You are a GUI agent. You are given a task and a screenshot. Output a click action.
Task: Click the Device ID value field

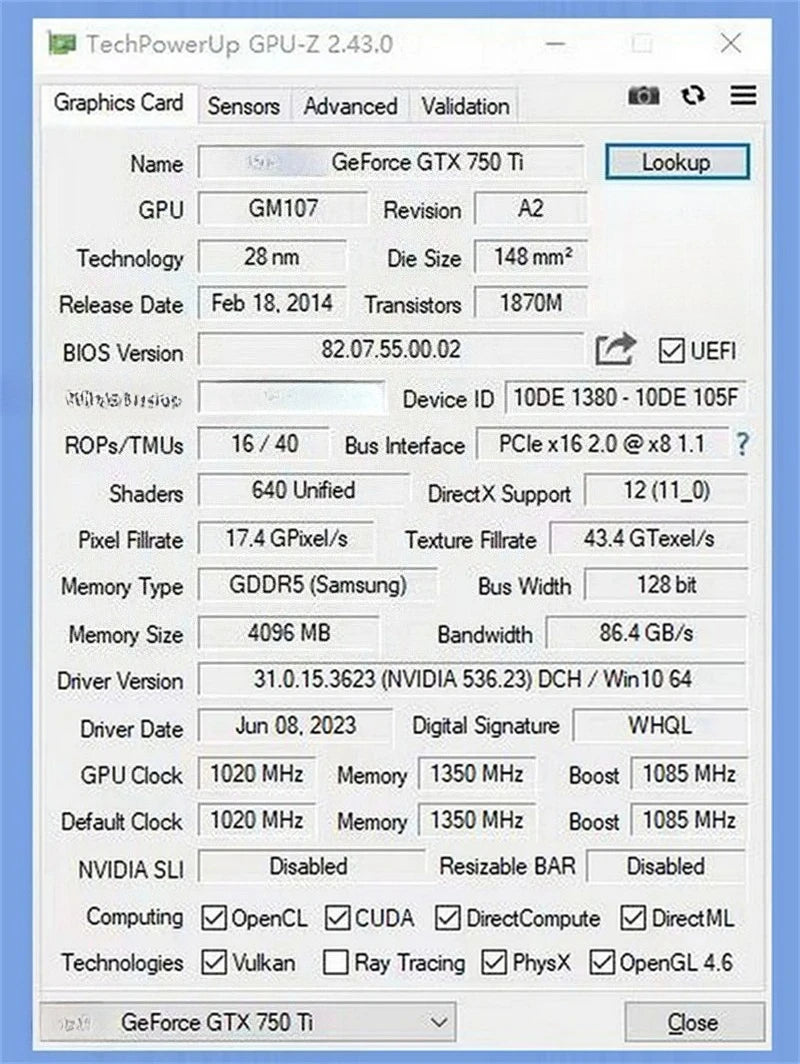626,398
